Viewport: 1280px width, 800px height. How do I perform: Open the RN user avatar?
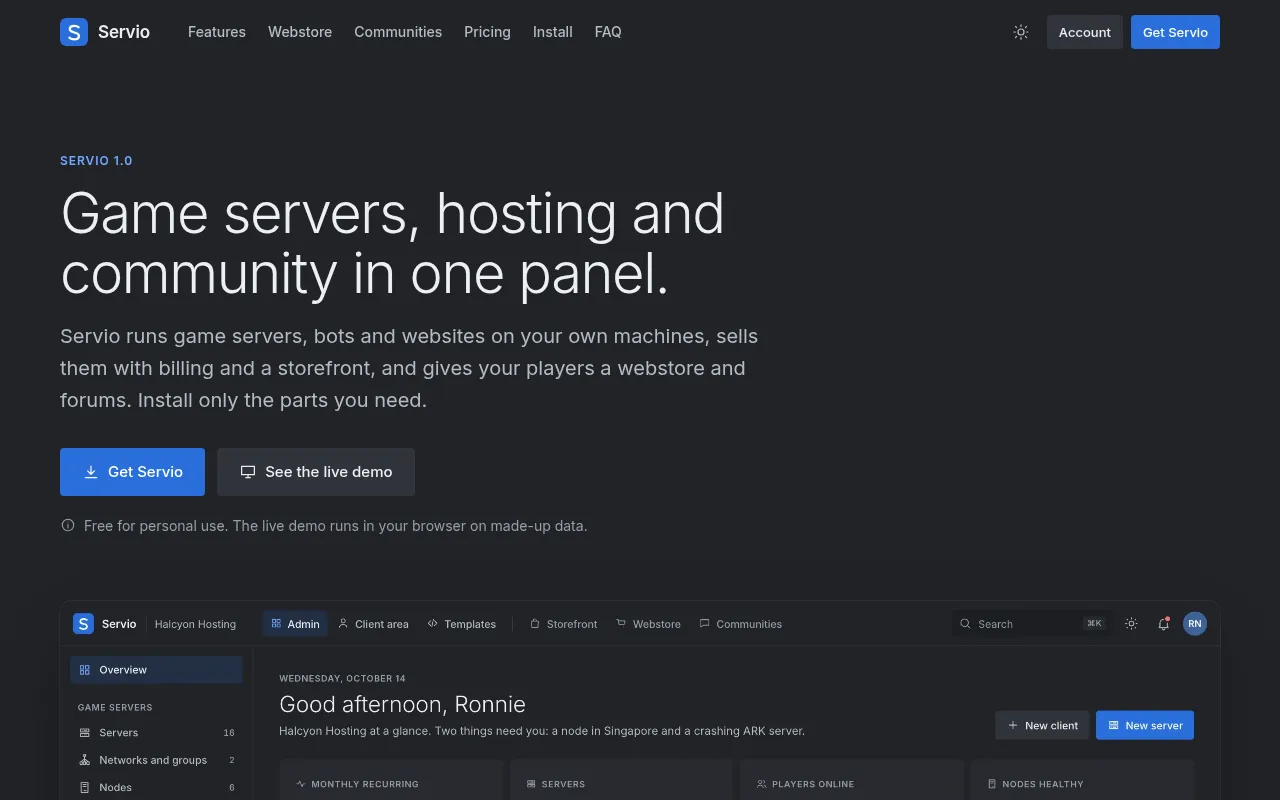1195,624
